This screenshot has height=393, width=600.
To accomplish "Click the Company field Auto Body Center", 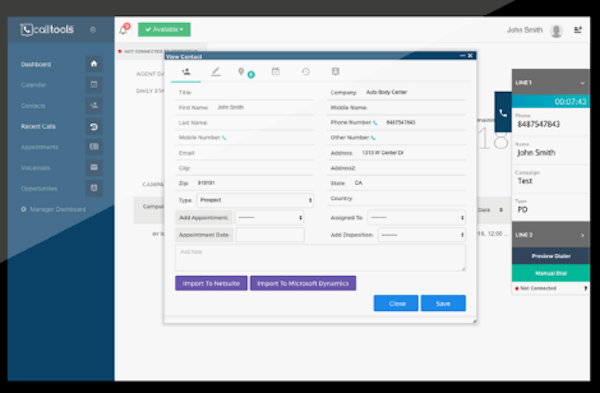I will pos(396,93).
